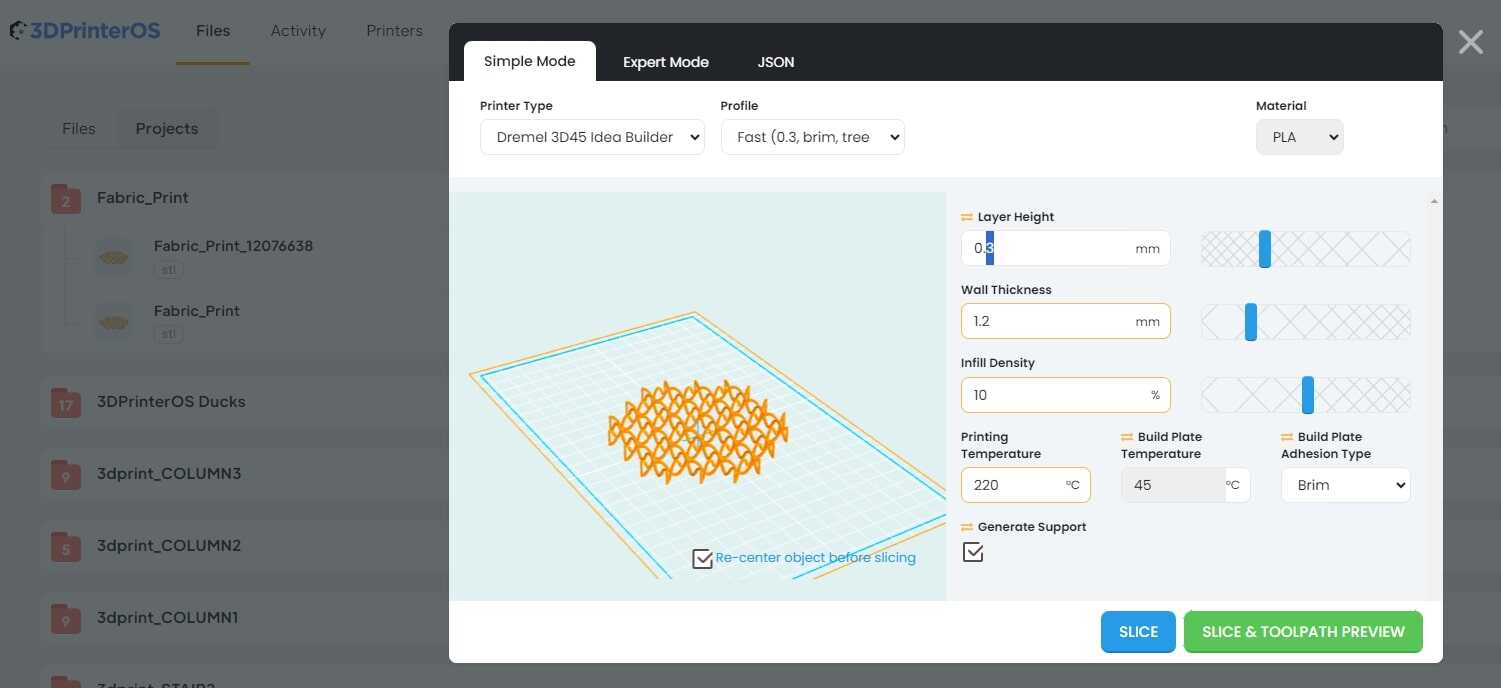This screenshot has height=688, width=1501.
Task: Close the slicing dialog with the X
Action: click(1470, 42)
